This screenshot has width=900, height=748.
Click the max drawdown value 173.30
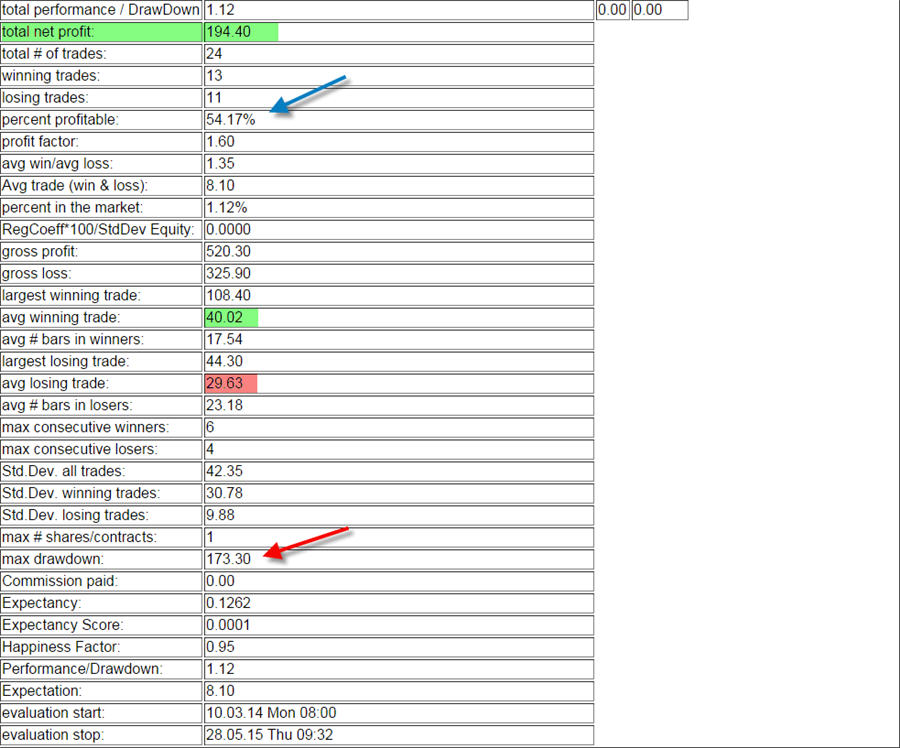tap(229, 560)
